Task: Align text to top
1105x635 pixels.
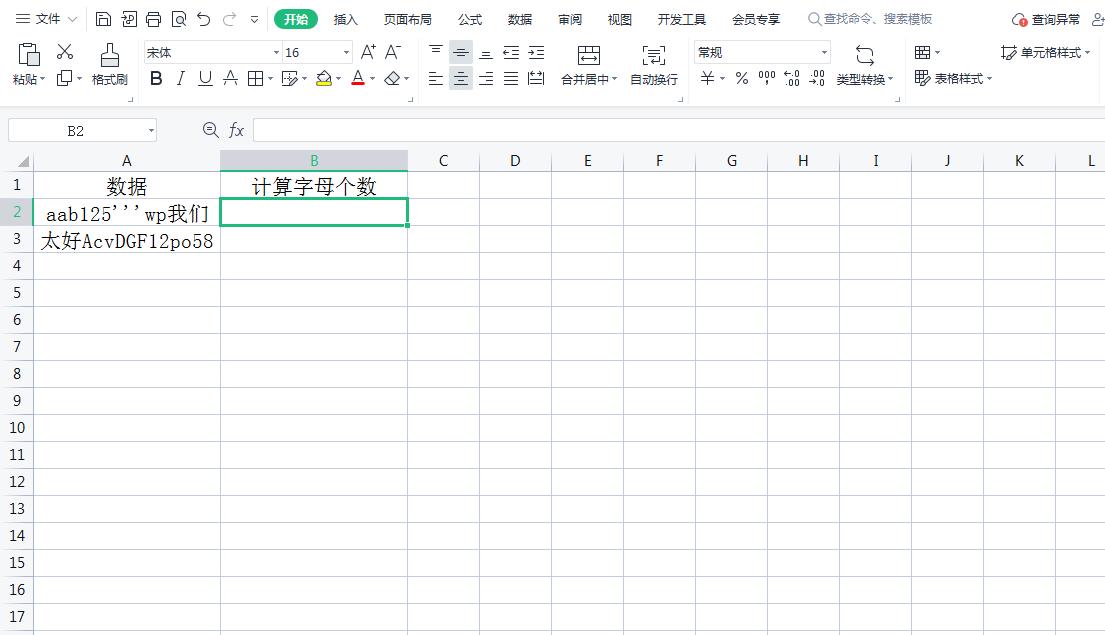Action: [x=436, y=51]
